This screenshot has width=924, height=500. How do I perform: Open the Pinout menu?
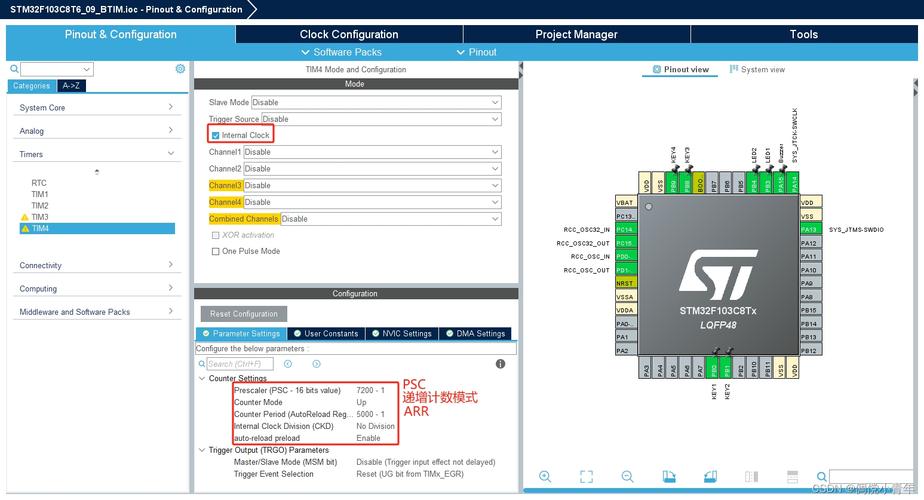click(477, 52)
